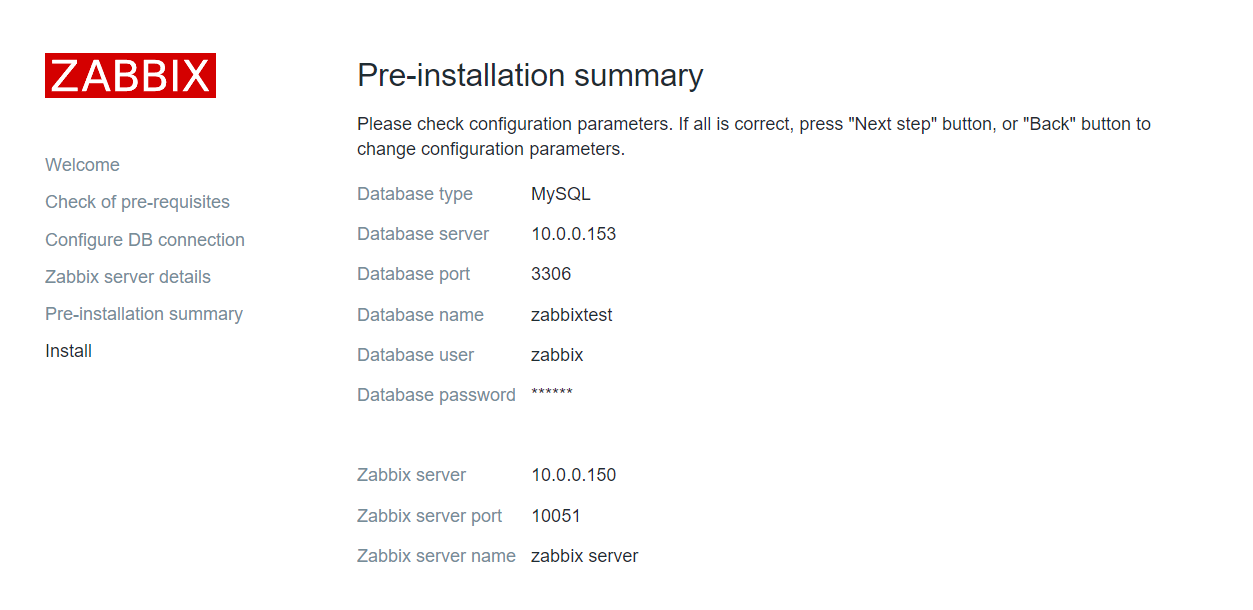
Task: Click the database name zabbixtest
Action: pyautogui.click(x=571, y=315)
